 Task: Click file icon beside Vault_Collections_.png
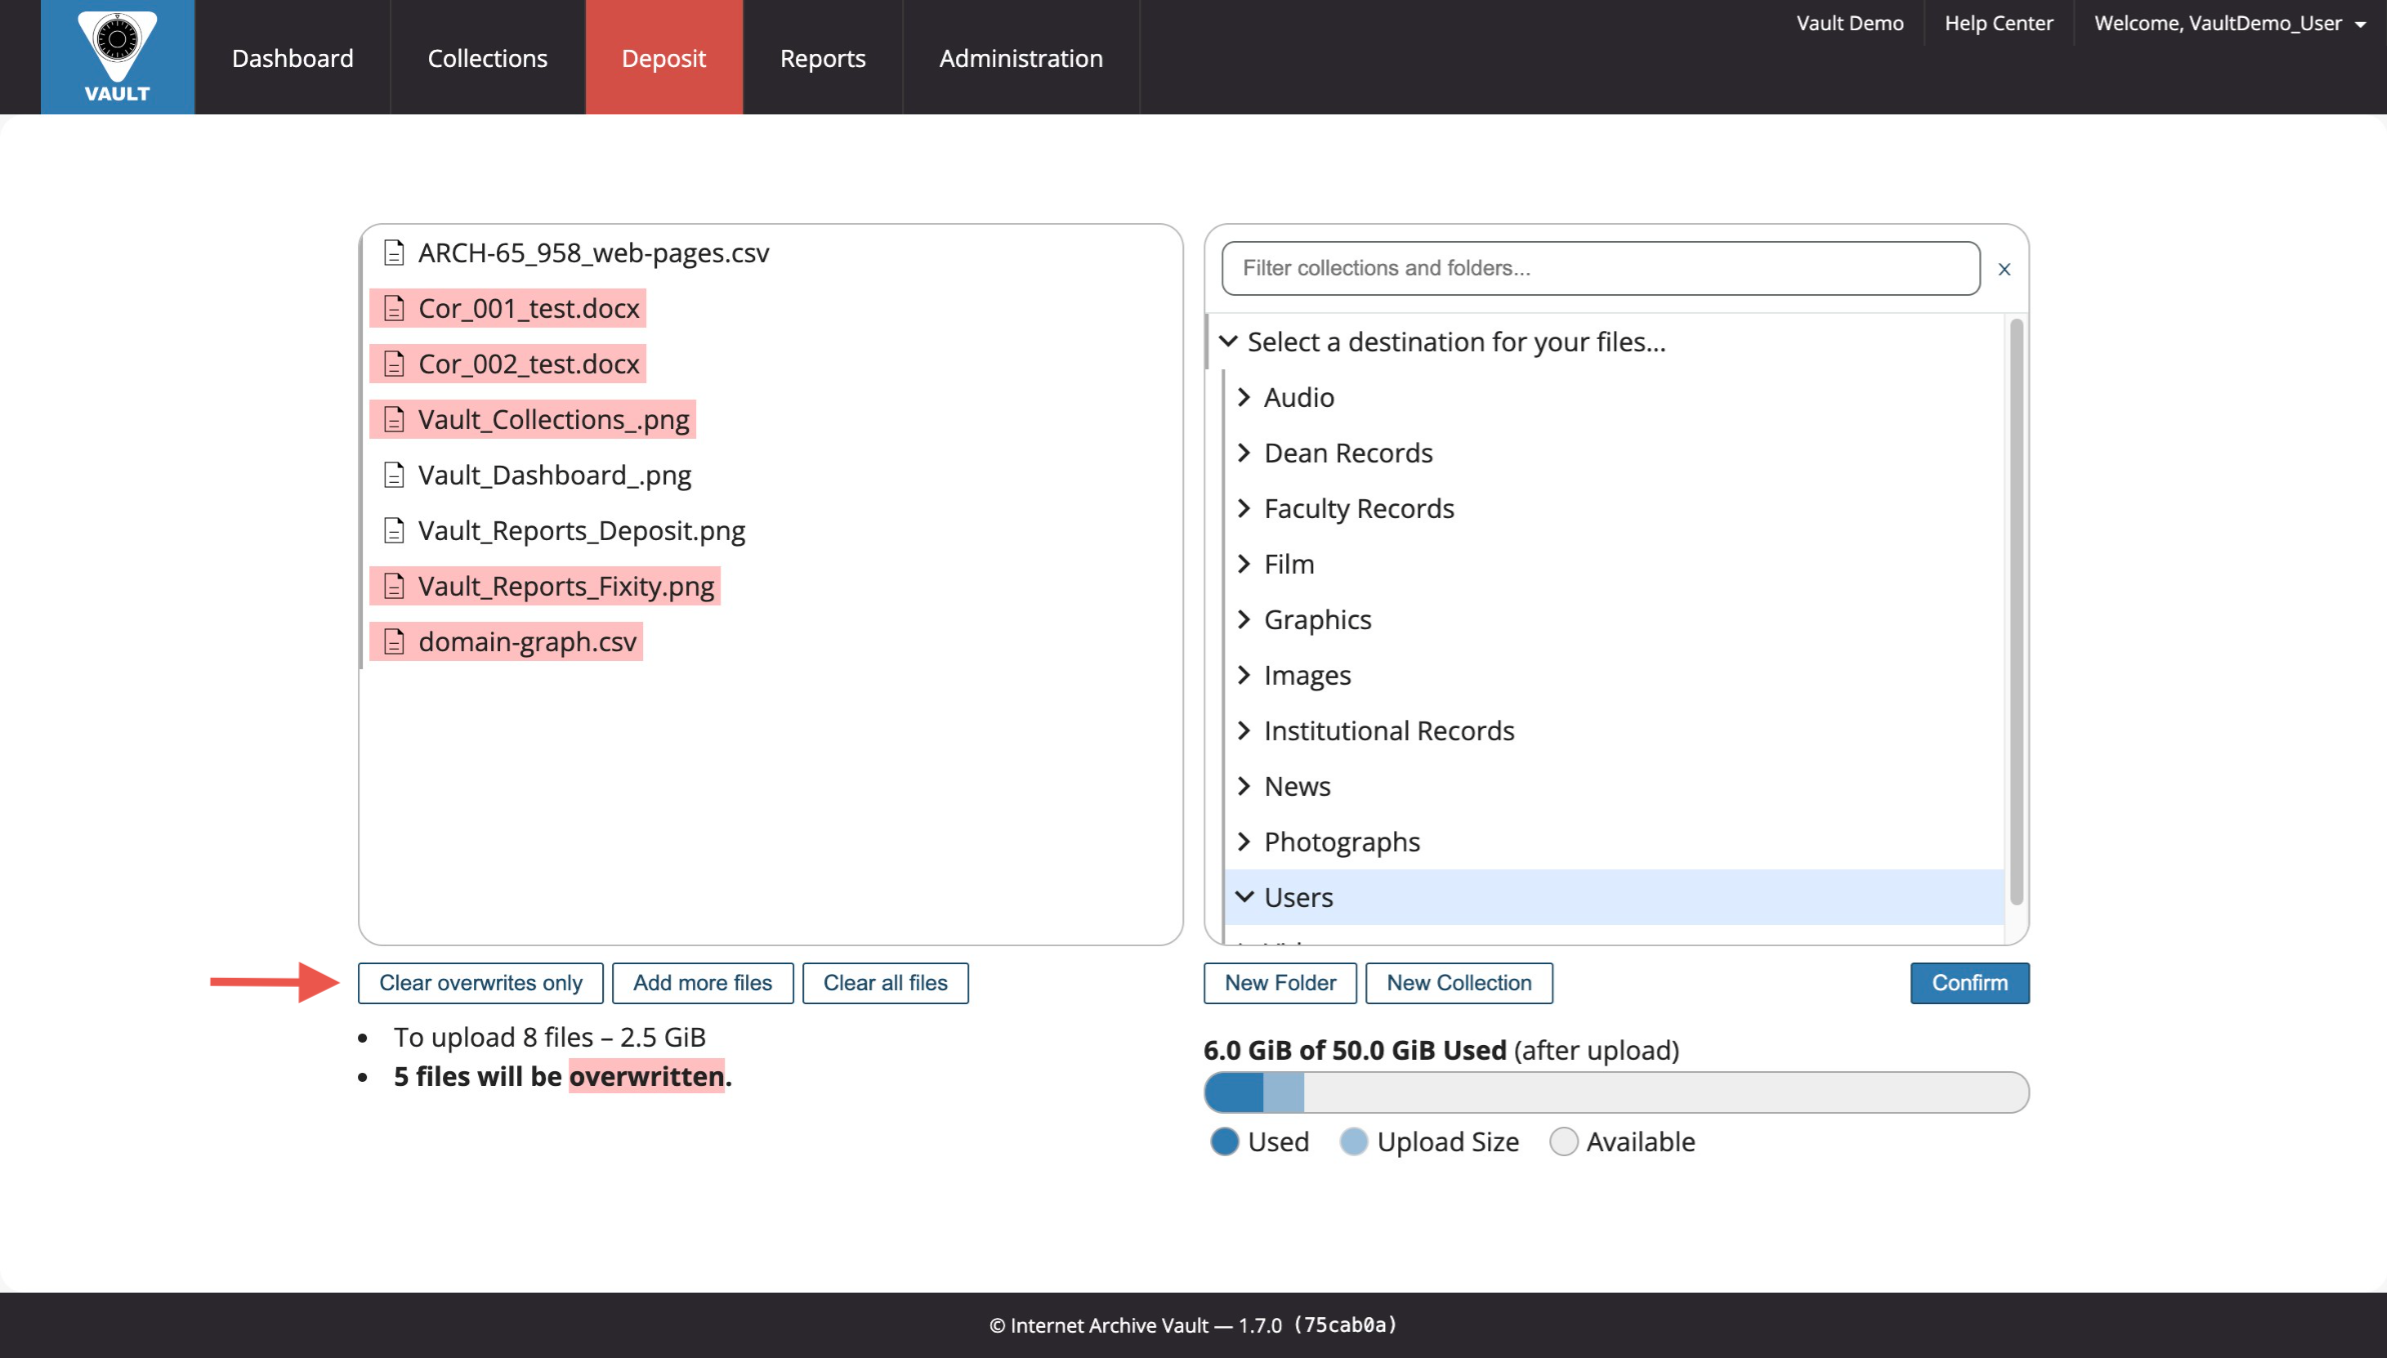click(394, 419)
